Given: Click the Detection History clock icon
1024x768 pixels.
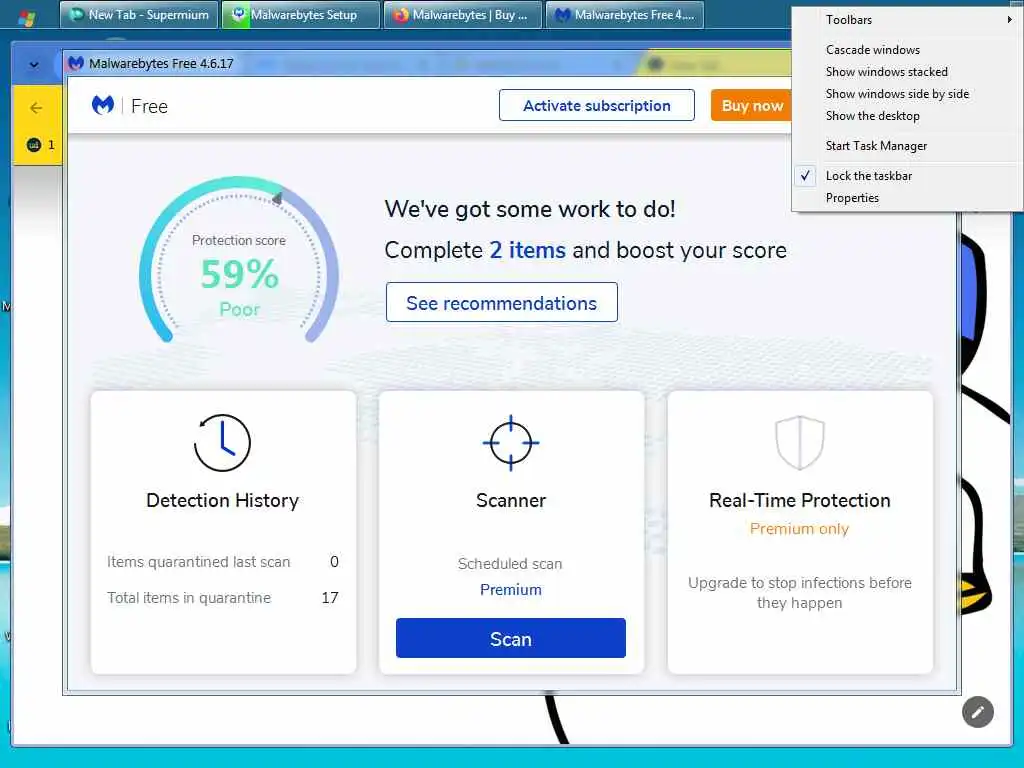Looking at the screenshot, I should pos(222,443).
